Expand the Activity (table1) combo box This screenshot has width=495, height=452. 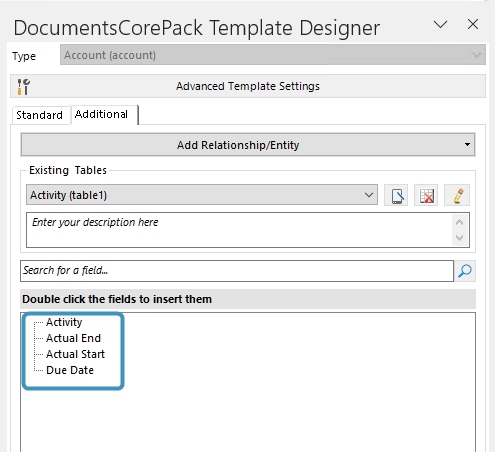[202, 195]
